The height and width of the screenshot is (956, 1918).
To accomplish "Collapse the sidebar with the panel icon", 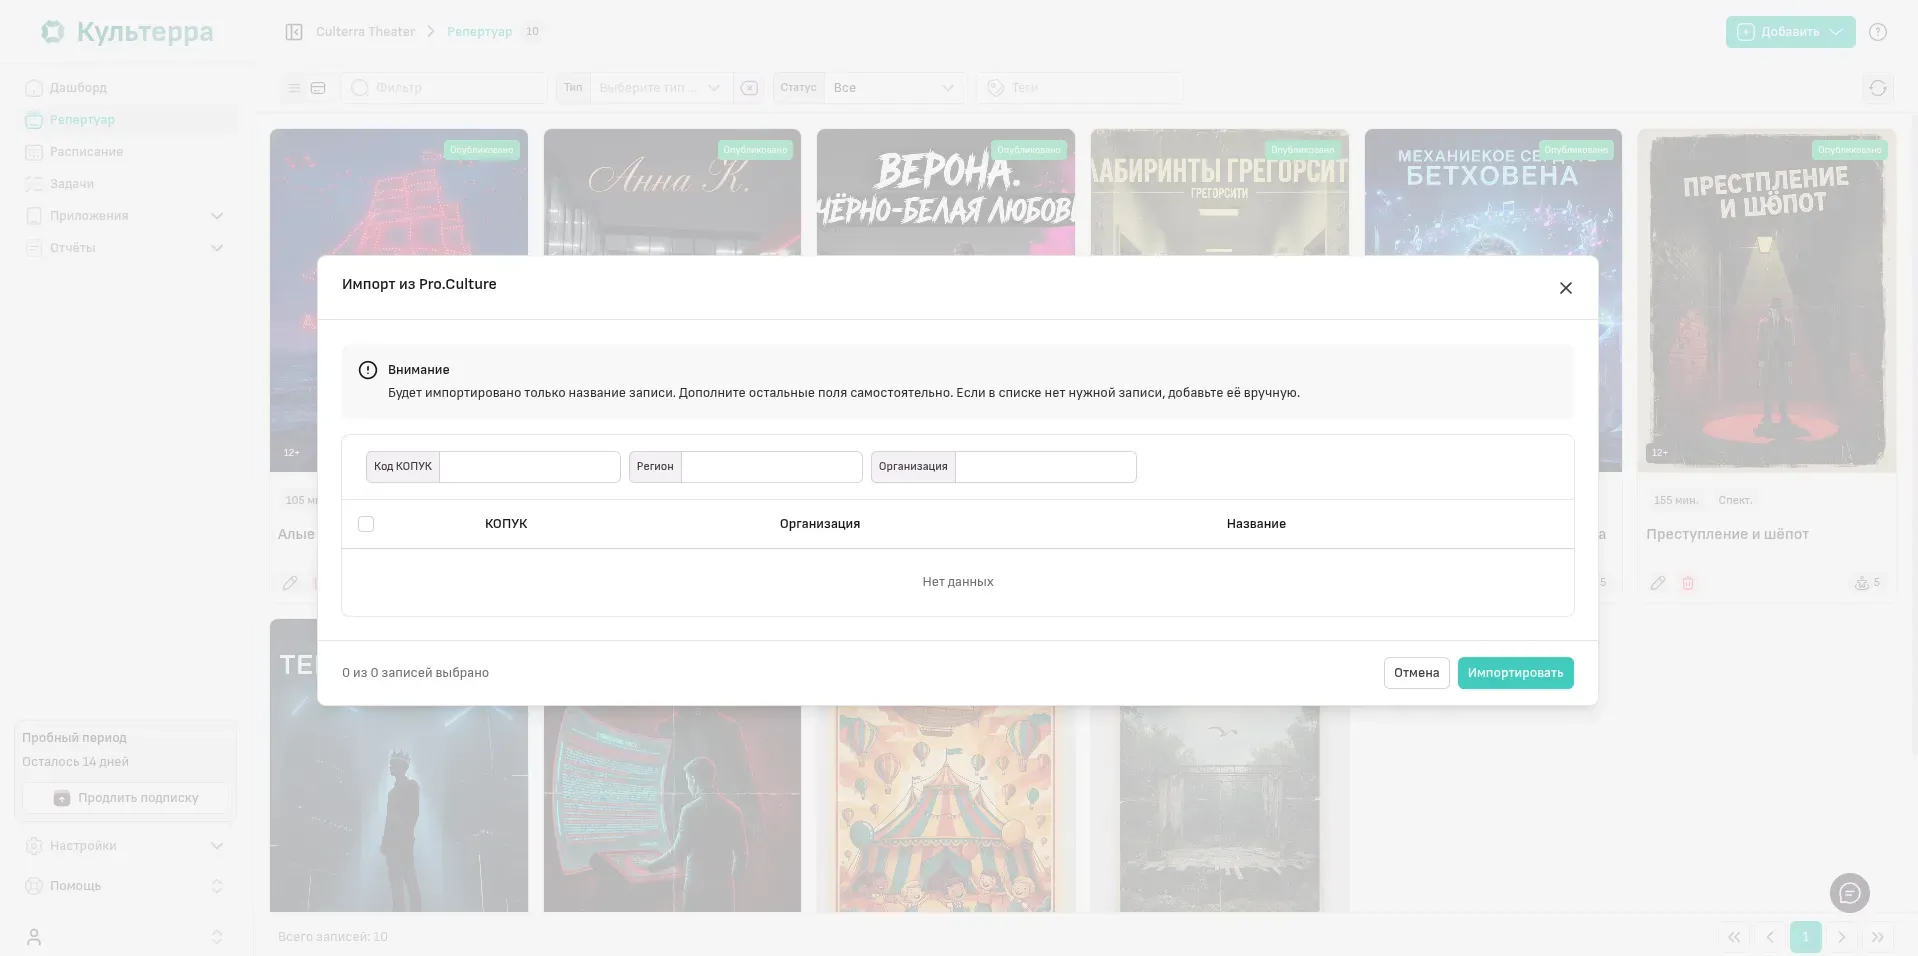I will 294,32.
